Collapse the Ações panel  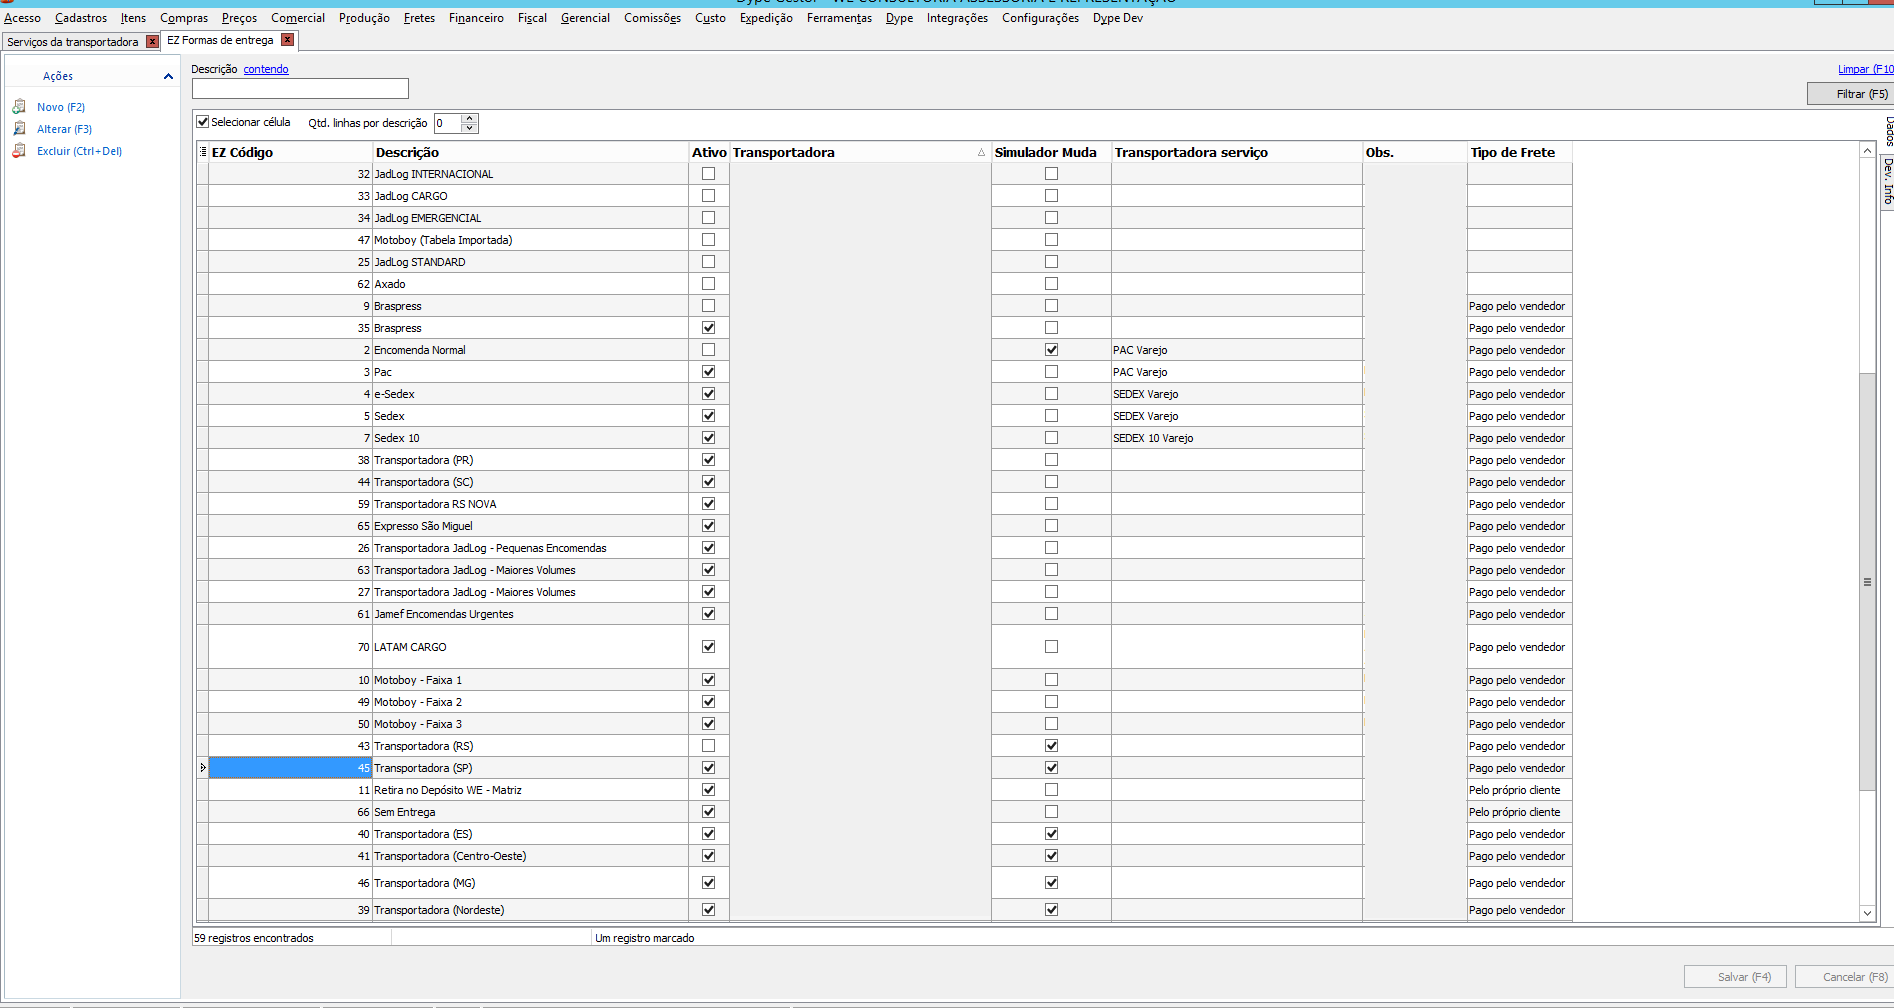(x=168, y=76)
